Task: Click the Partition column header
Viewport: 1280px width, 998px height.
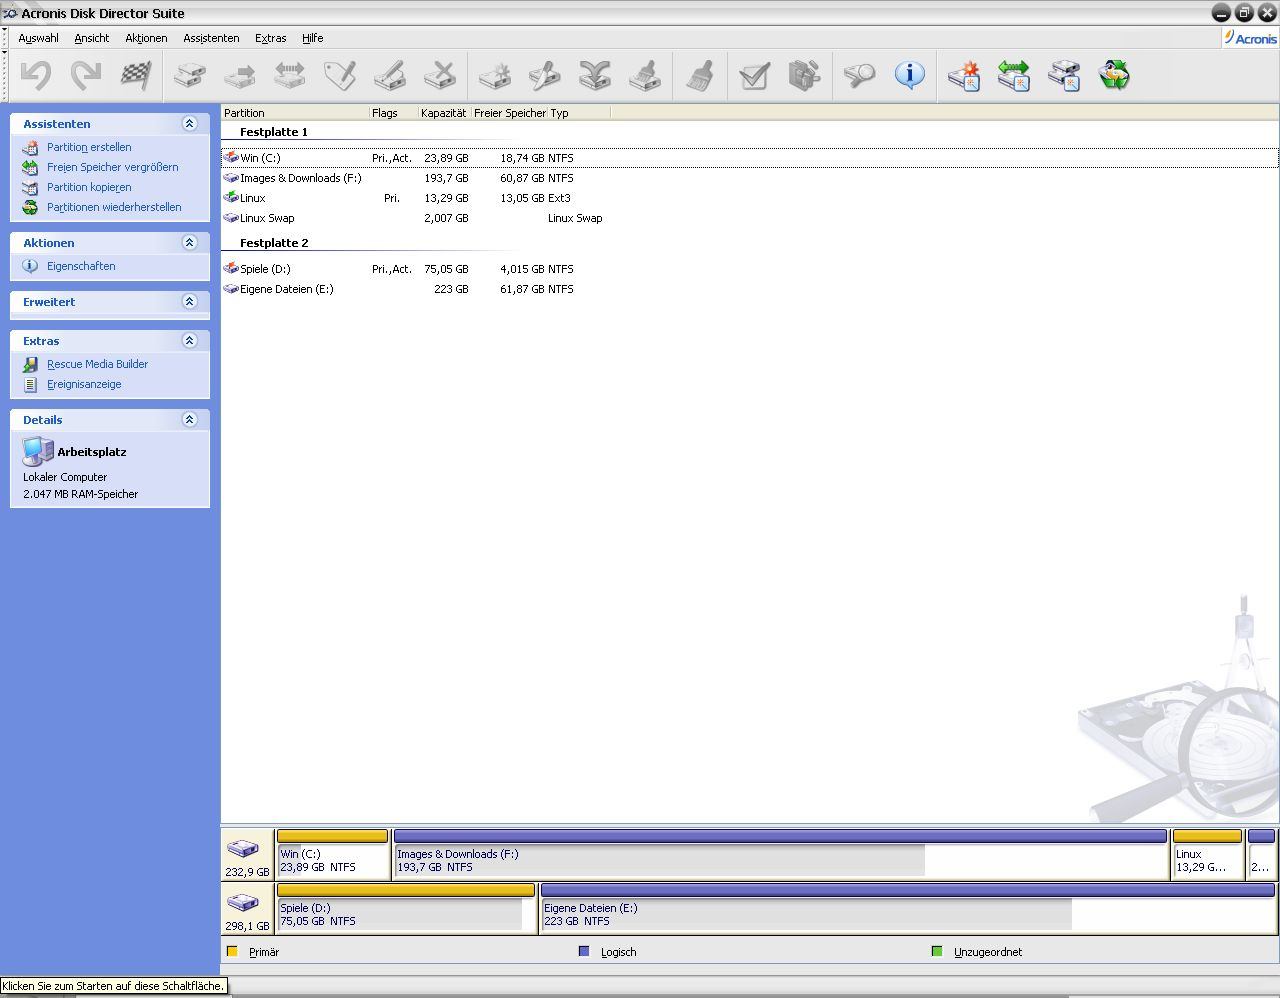Action: [x=295, y=113]
